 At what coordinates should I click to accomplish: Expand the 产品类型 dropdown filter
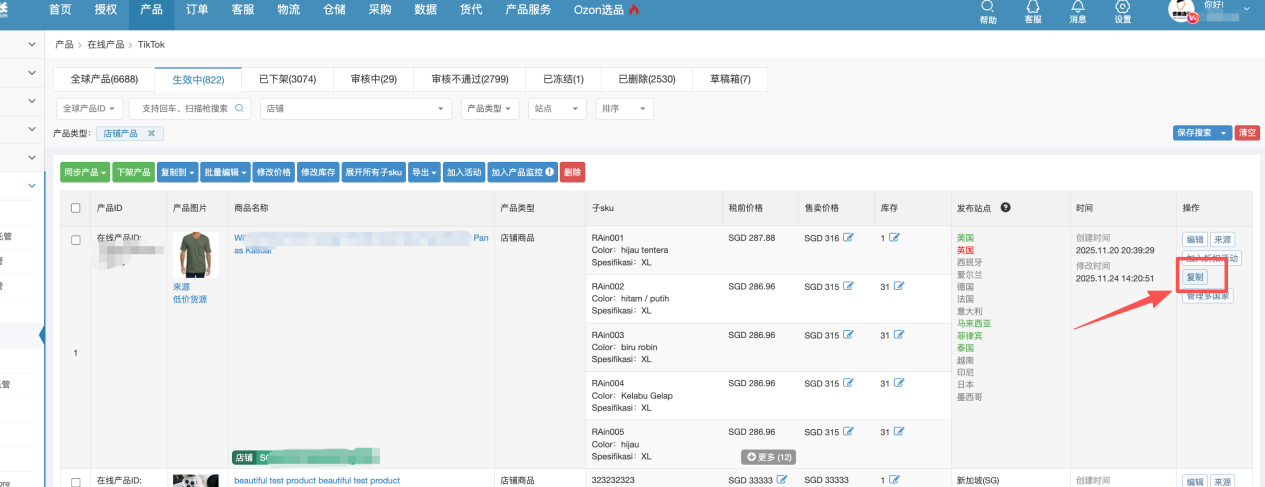490,108
